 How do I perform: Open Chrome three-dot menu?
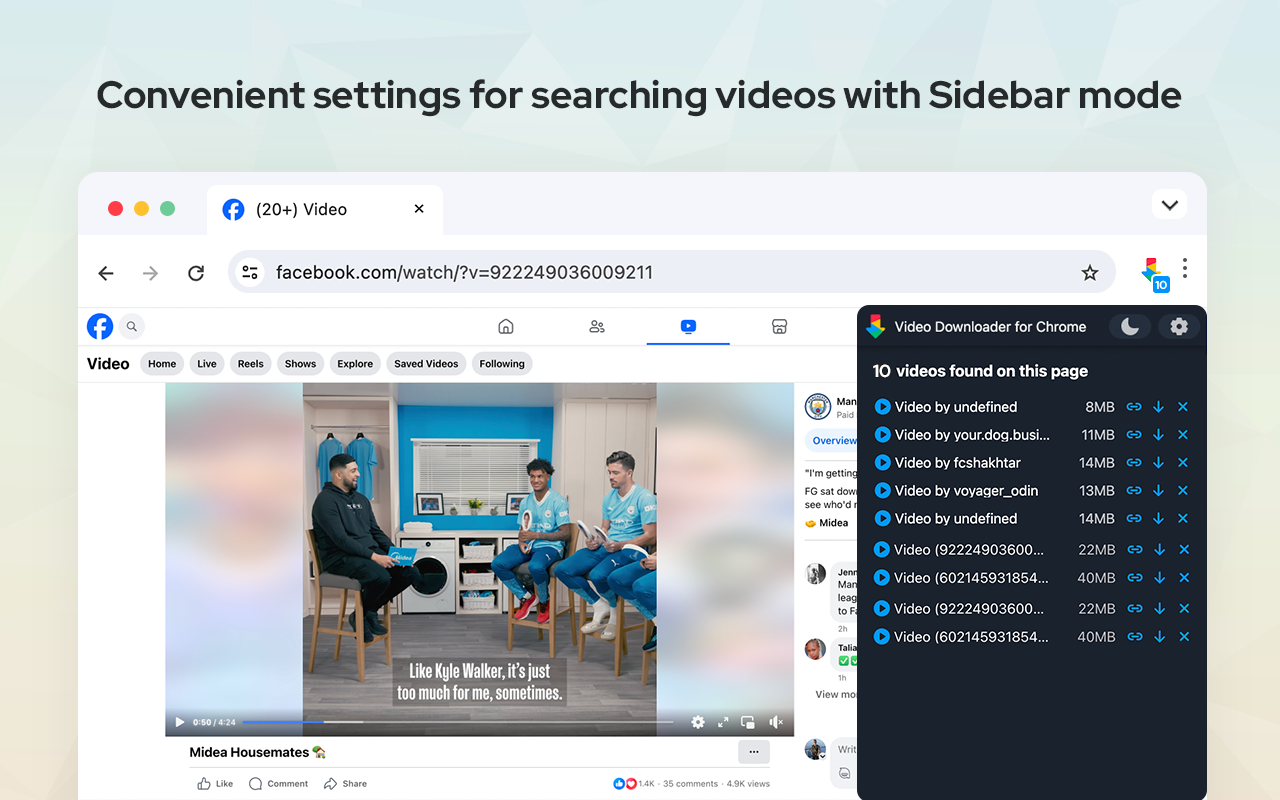tap(1185, 268)
